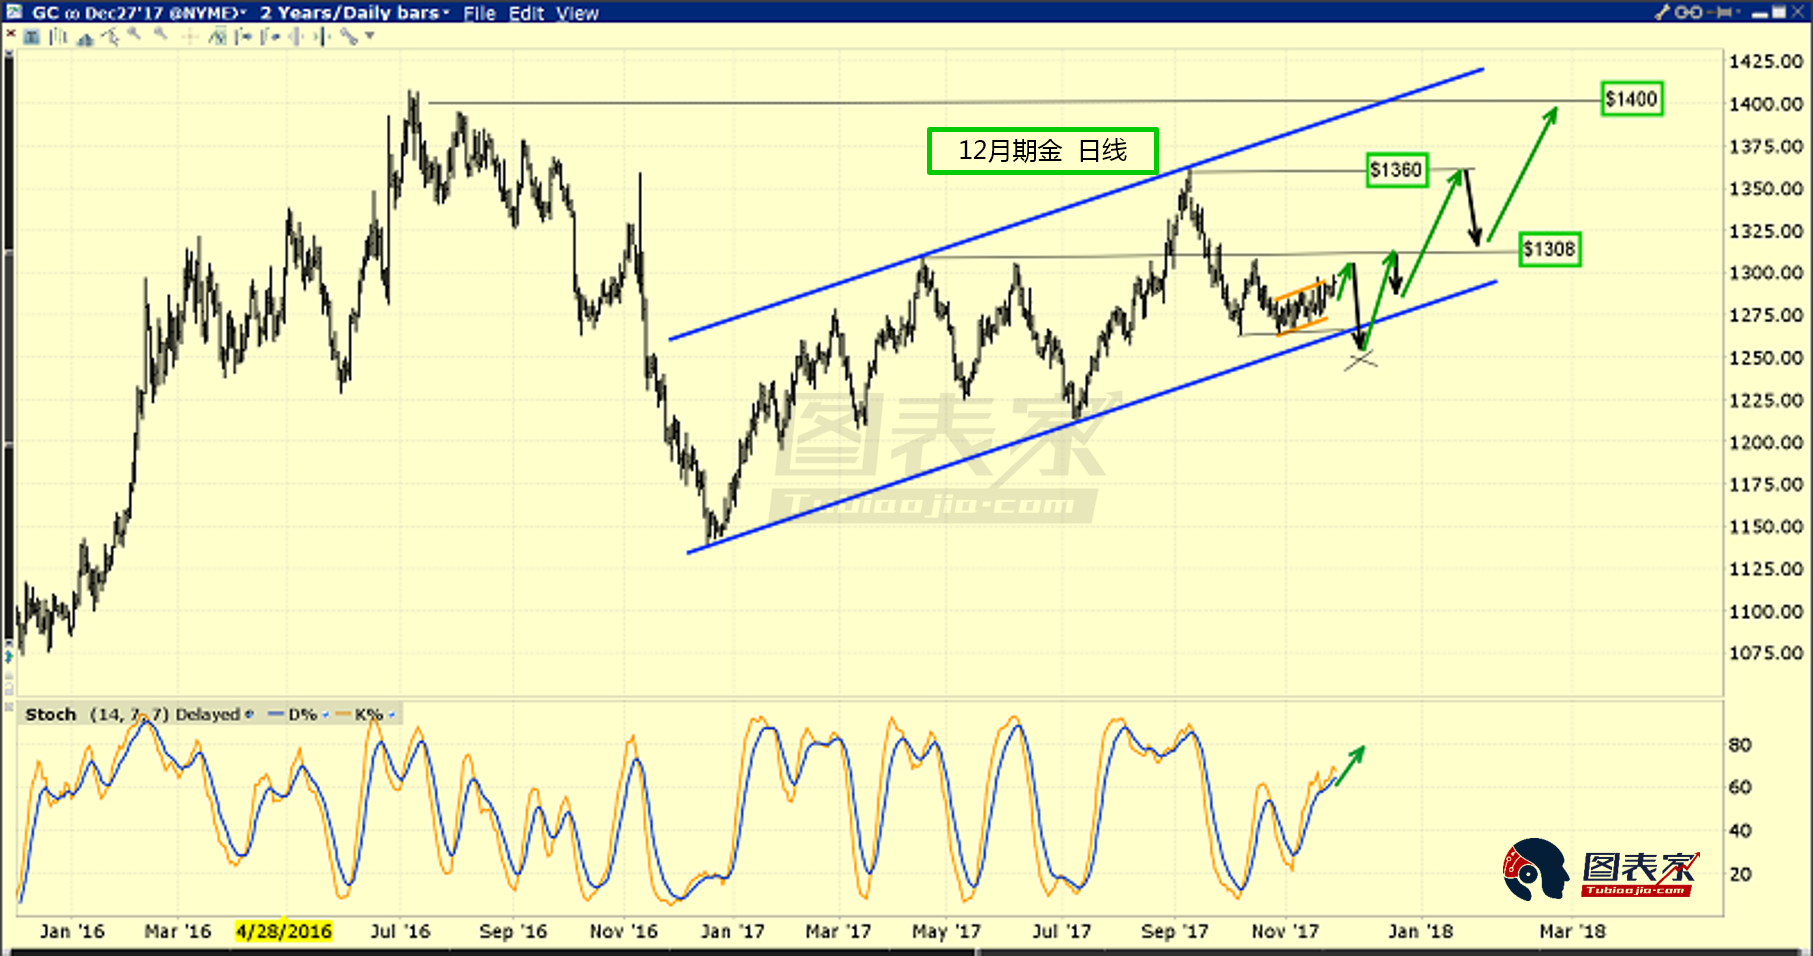
Task: Select the bar chart type icon
Action: coord(59,37)
